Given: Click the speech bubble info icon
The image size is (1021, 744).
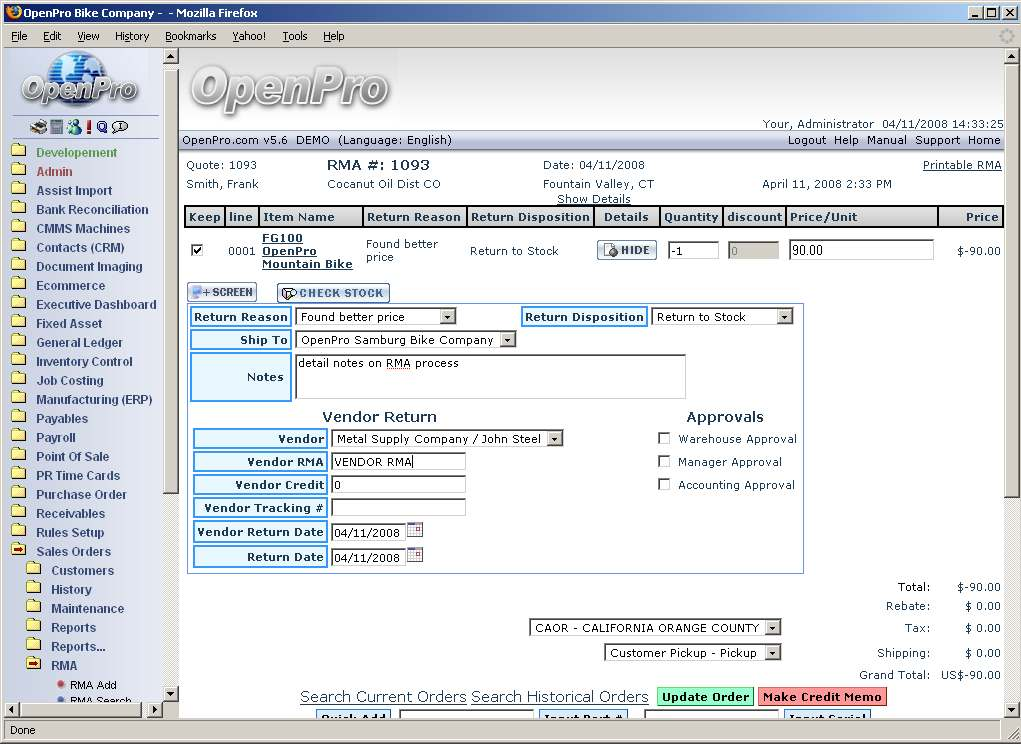Looking at the screenshot, I should 120,127.
